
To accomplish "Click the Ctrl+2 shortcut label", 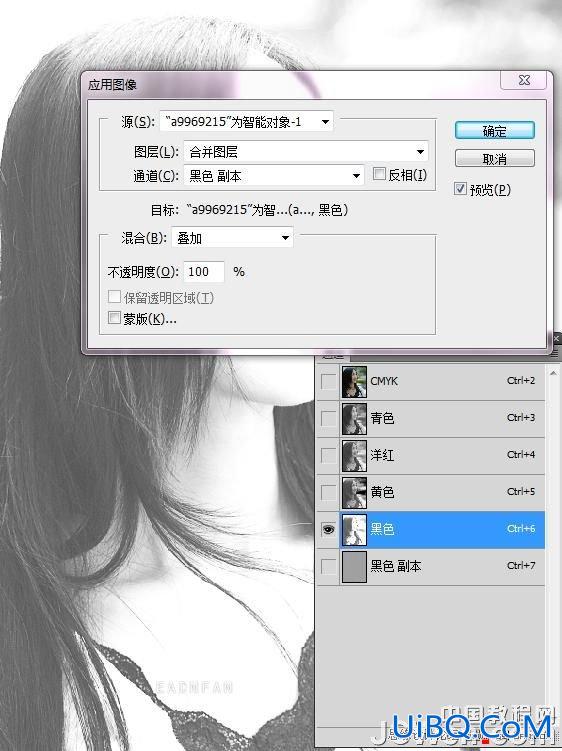I will (521, 381).
